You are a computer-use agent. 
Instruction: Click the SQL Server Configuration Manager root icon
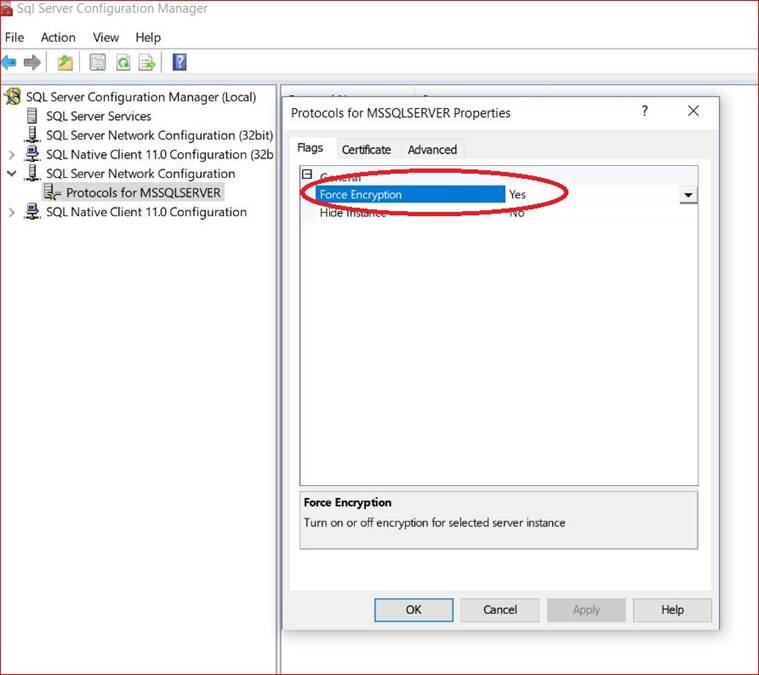point(13,96)
